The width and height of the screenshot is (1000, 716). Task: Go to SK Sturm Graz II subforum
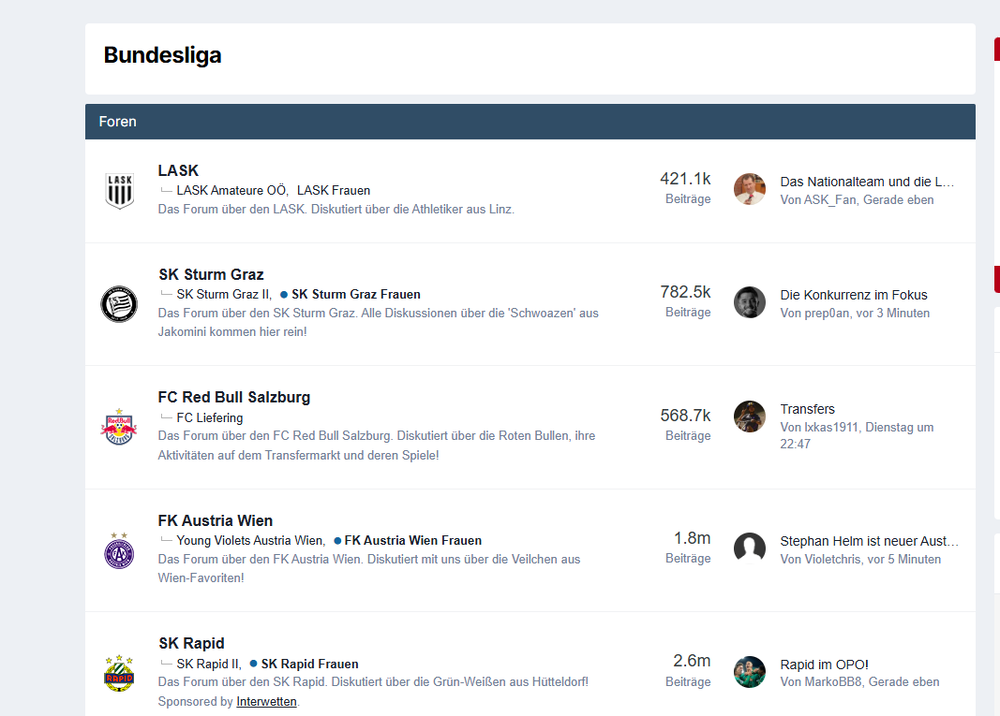click(223, 295)
